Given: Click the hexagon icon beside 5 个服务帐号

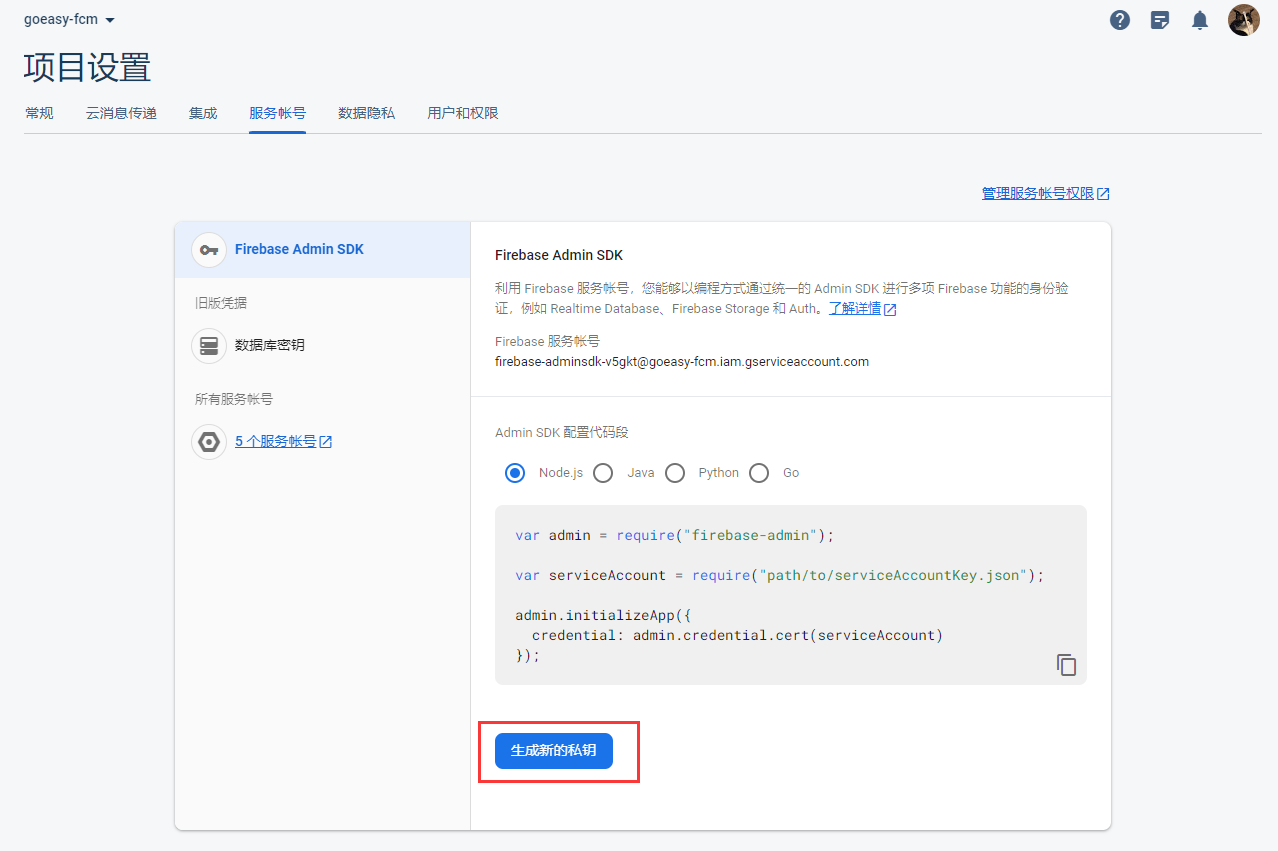Looking at the screenshot, I should tap(209, 441).
